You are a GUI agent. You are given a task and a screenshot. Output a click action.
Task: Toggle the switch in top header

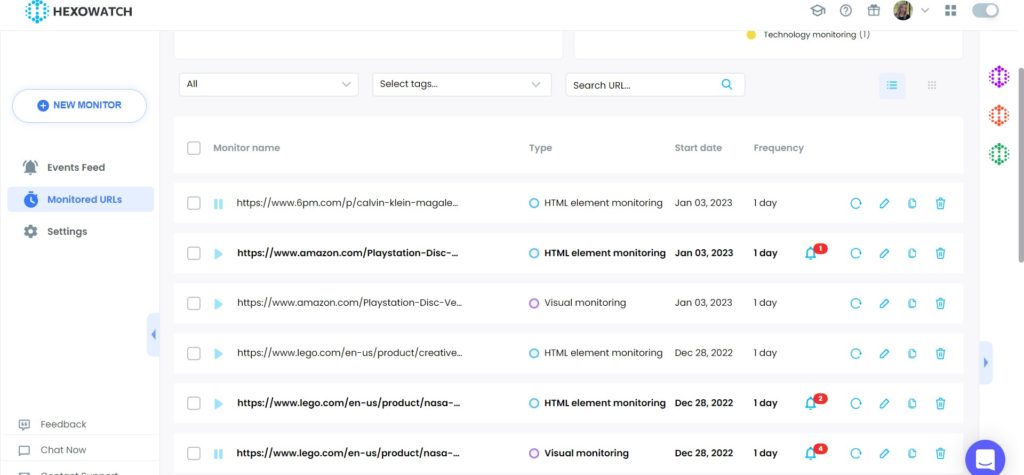pyautogui.click(x=985, y=10)
